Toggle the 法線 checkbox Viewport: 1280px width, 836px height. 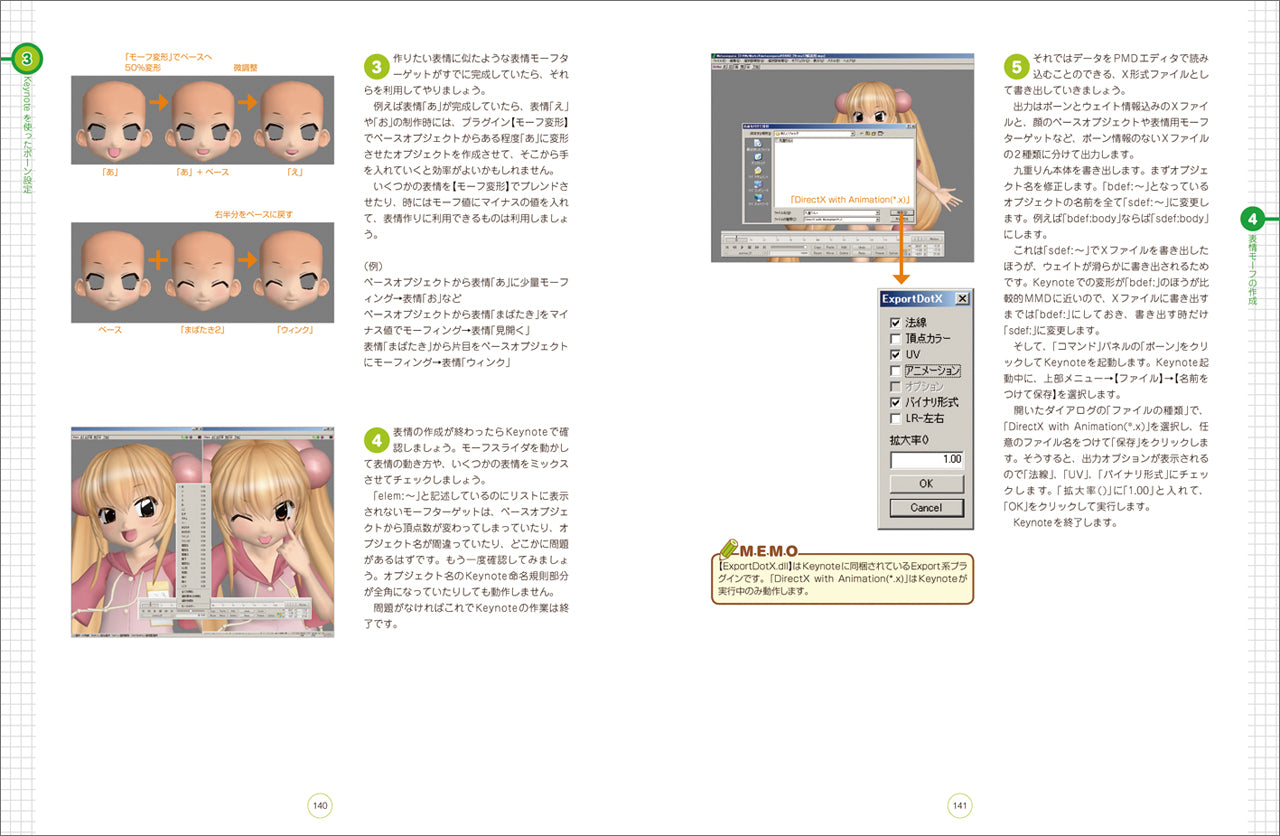tap(895, 323)
